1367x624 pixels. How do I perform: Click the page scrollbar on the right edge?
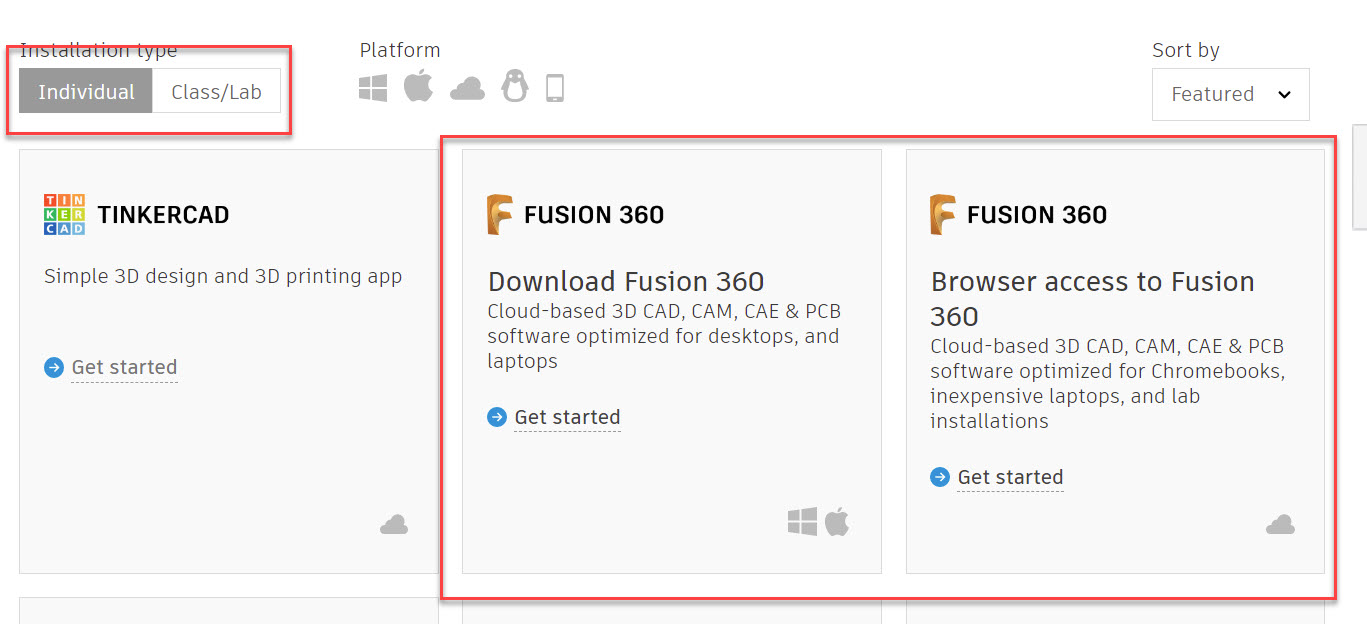coord(1359,178)
